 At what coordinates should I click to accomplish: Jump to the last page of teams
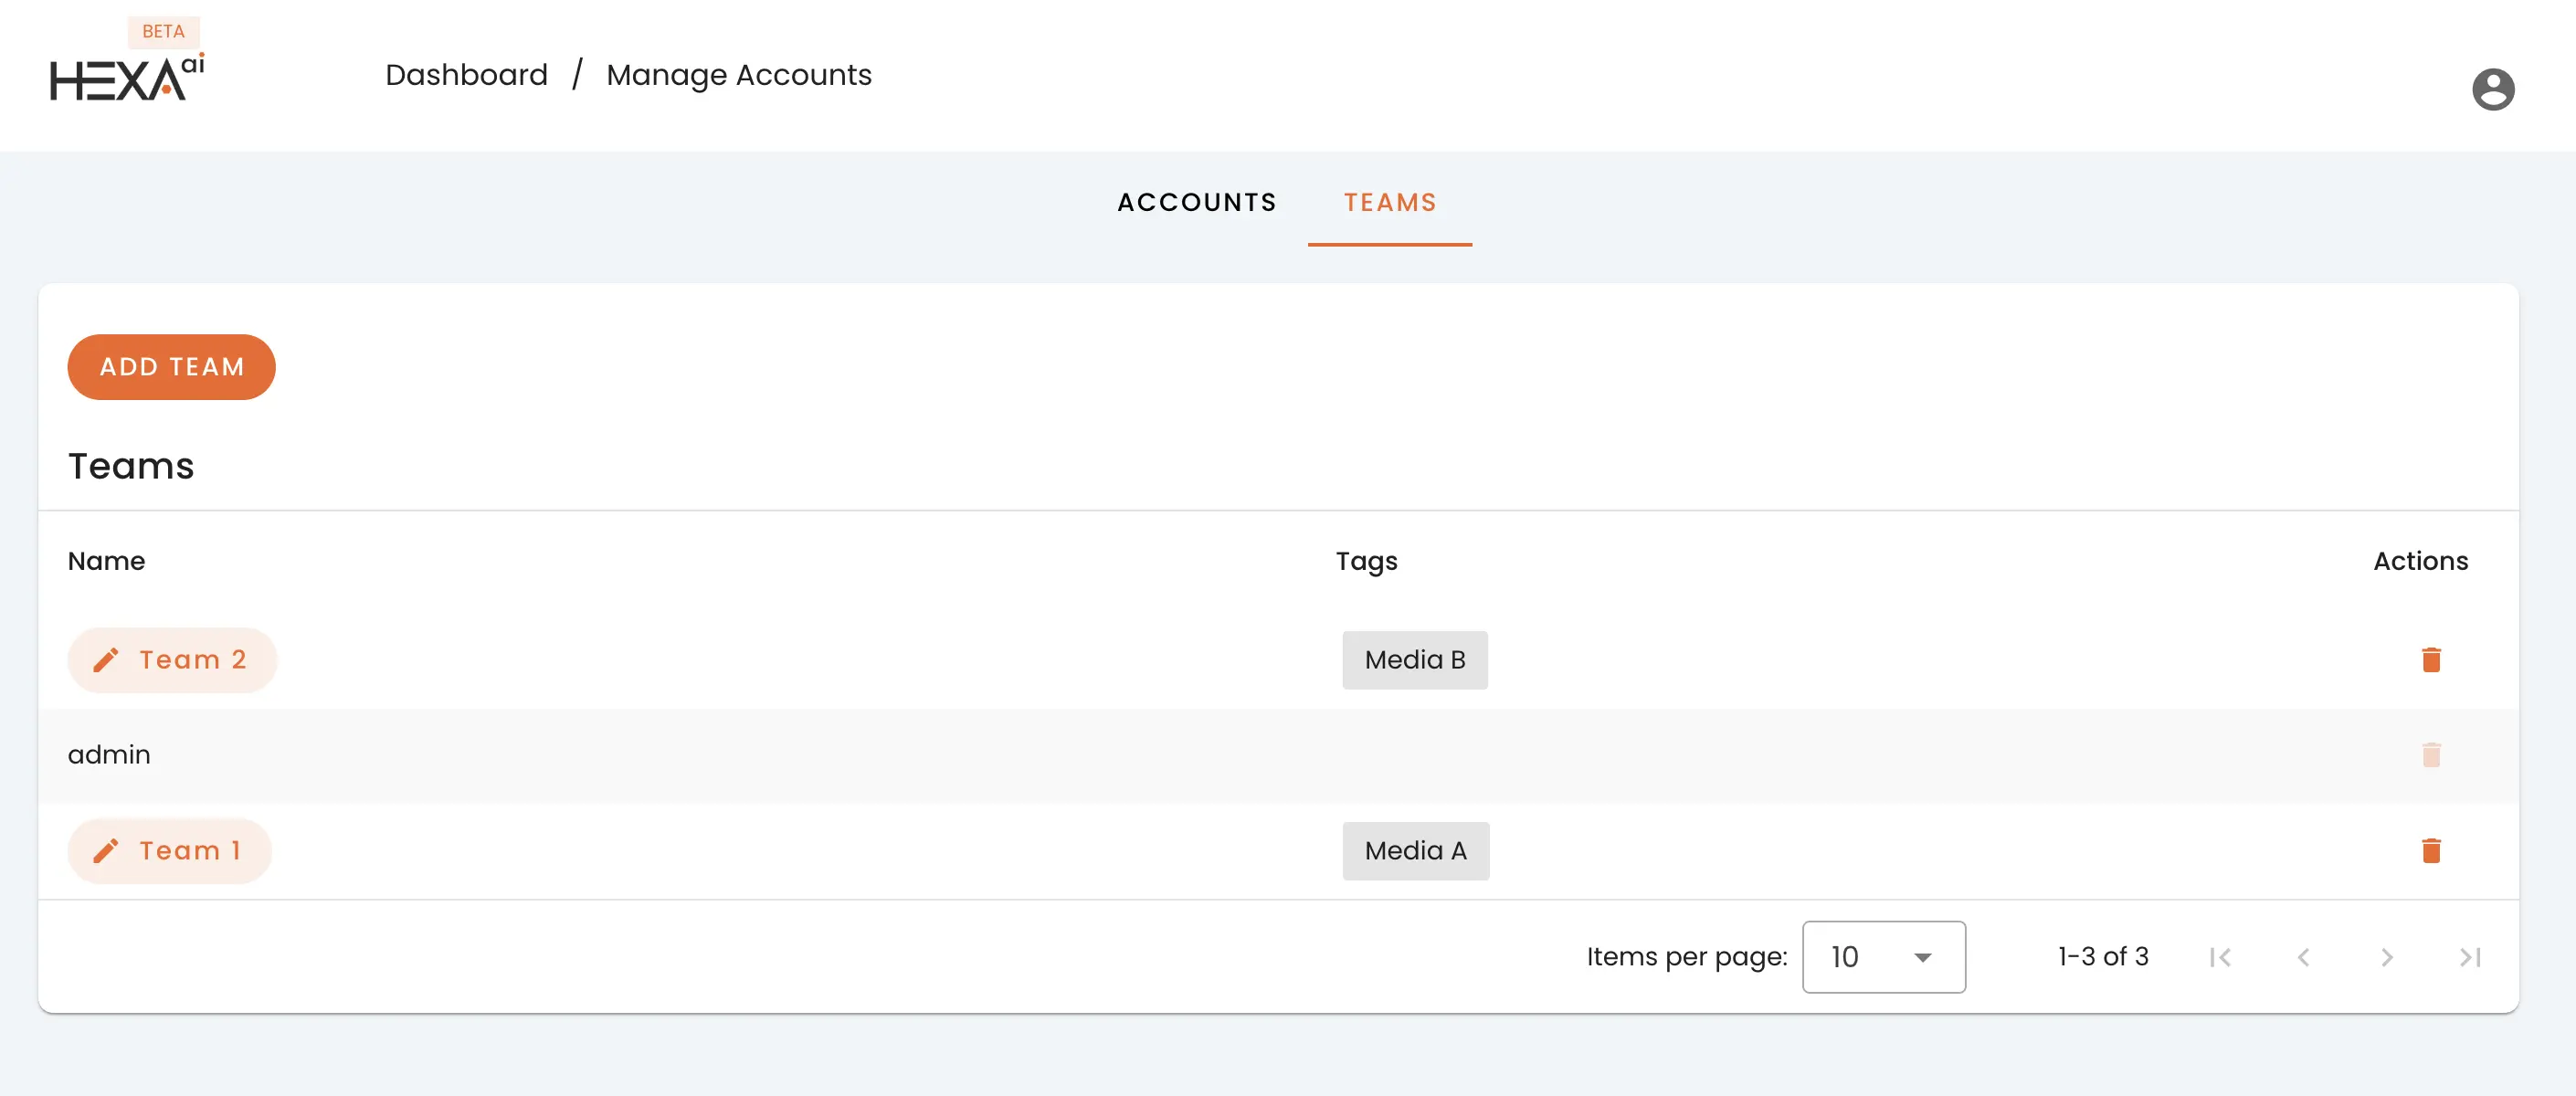coord(2469,957)
